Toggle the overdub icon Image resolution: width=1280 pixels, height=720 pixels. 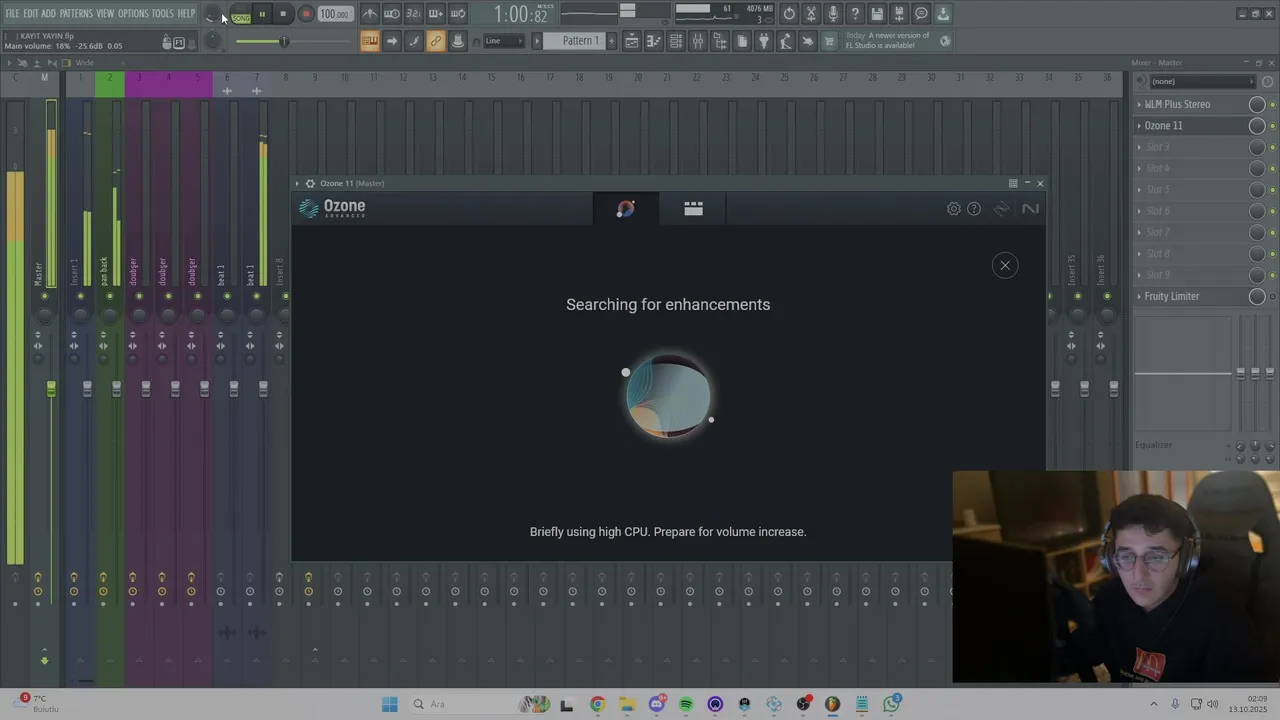(x=435, y=14)
